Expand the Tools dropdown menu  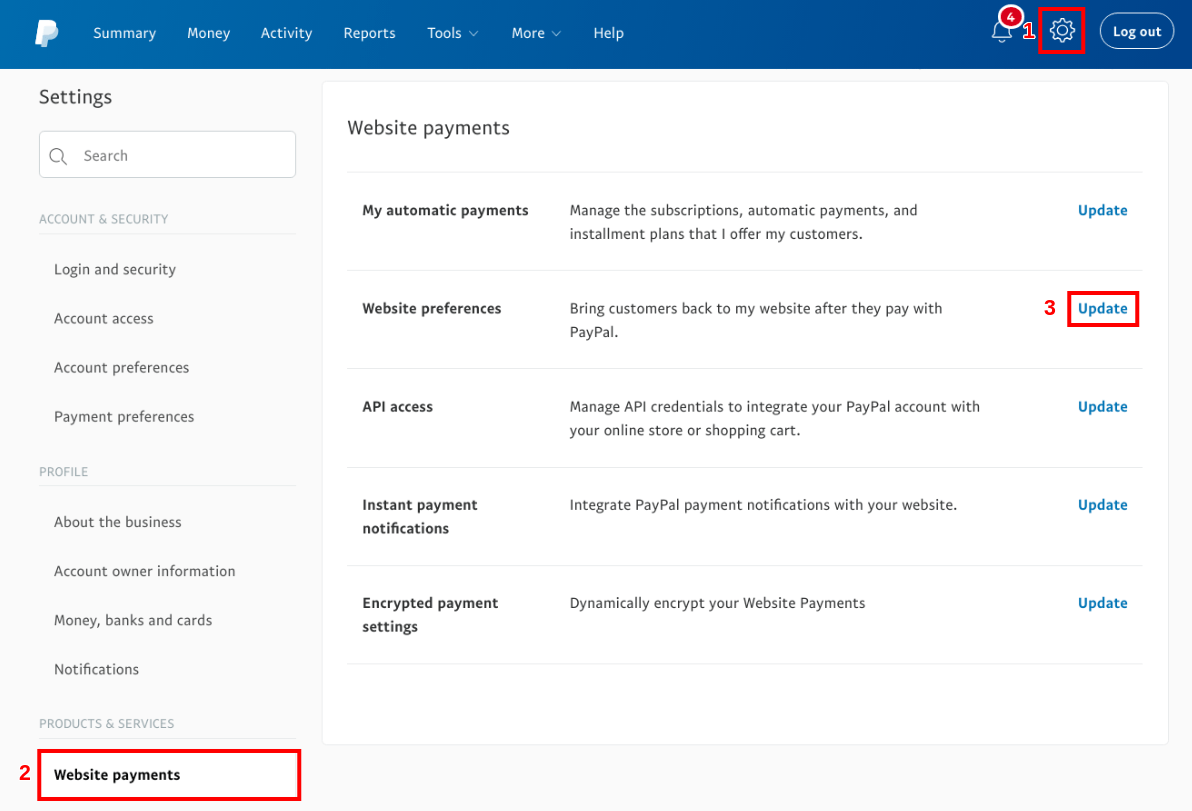[x=452, y=33]
